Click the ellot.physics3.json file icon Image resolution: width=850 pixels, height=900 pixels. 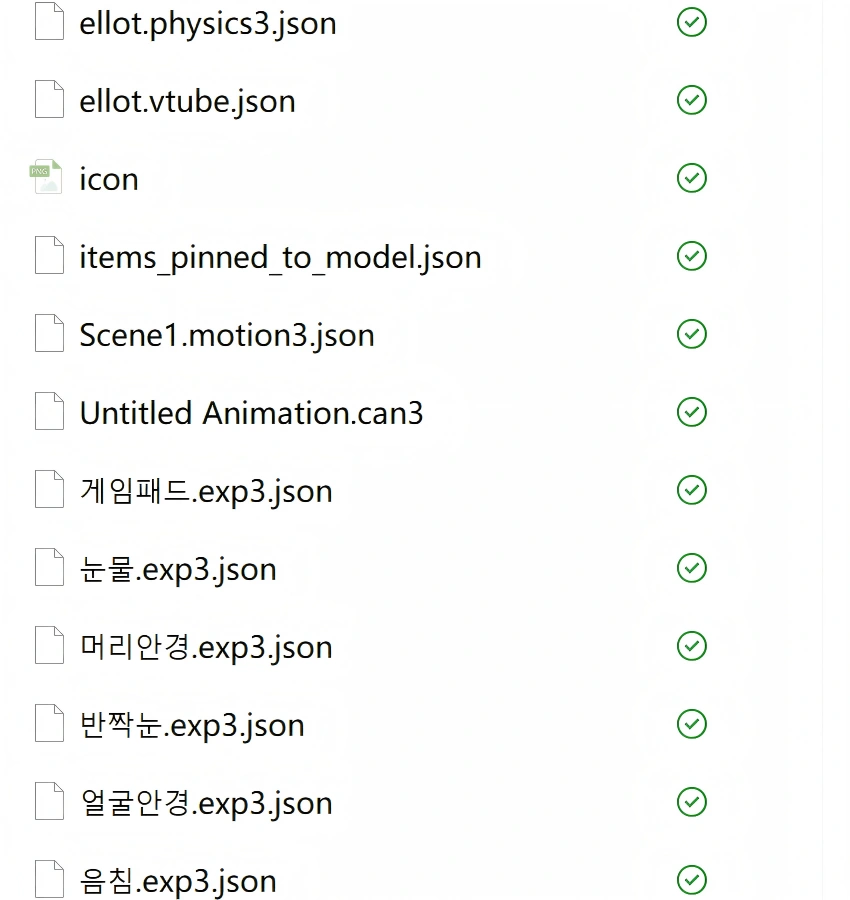50,22
